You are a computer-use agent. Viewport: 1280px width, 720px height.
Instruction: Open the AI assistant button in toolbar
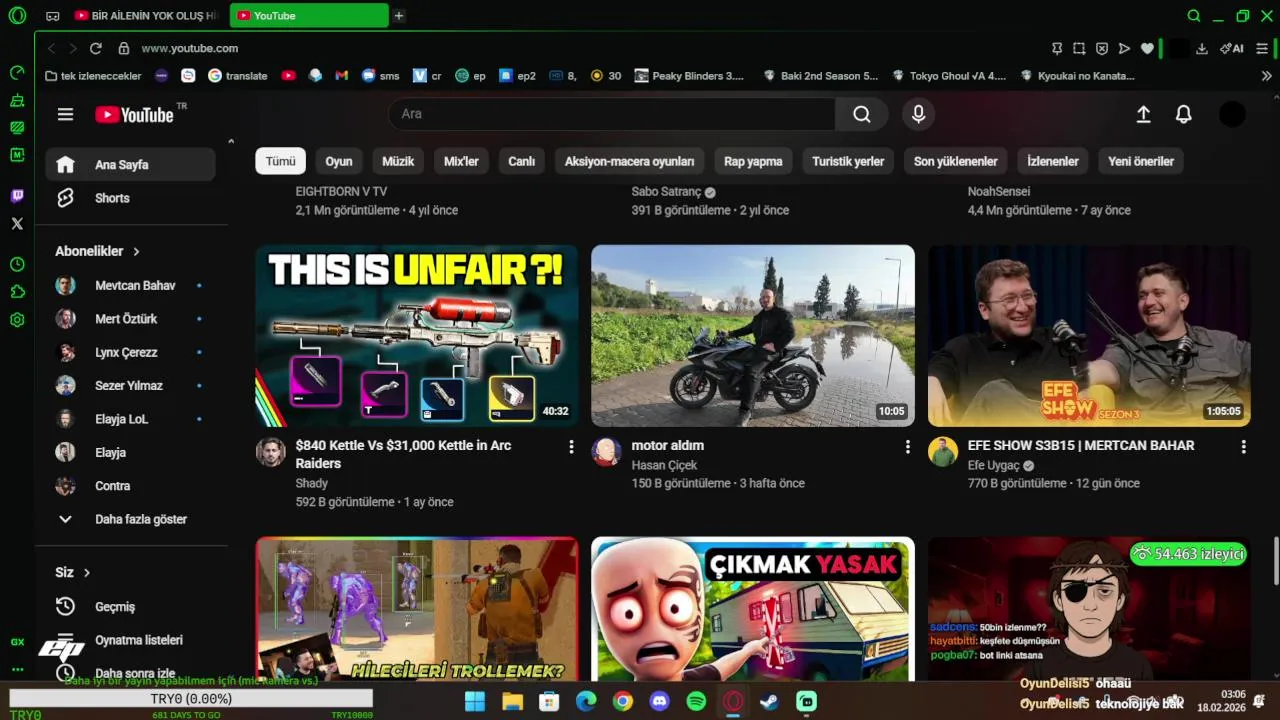point(1231,48)
